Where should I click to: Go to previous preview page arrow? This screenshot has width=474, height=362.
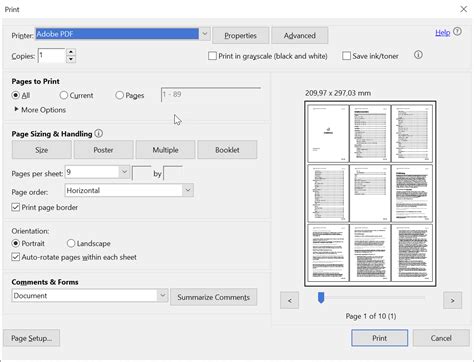point(289,300)
